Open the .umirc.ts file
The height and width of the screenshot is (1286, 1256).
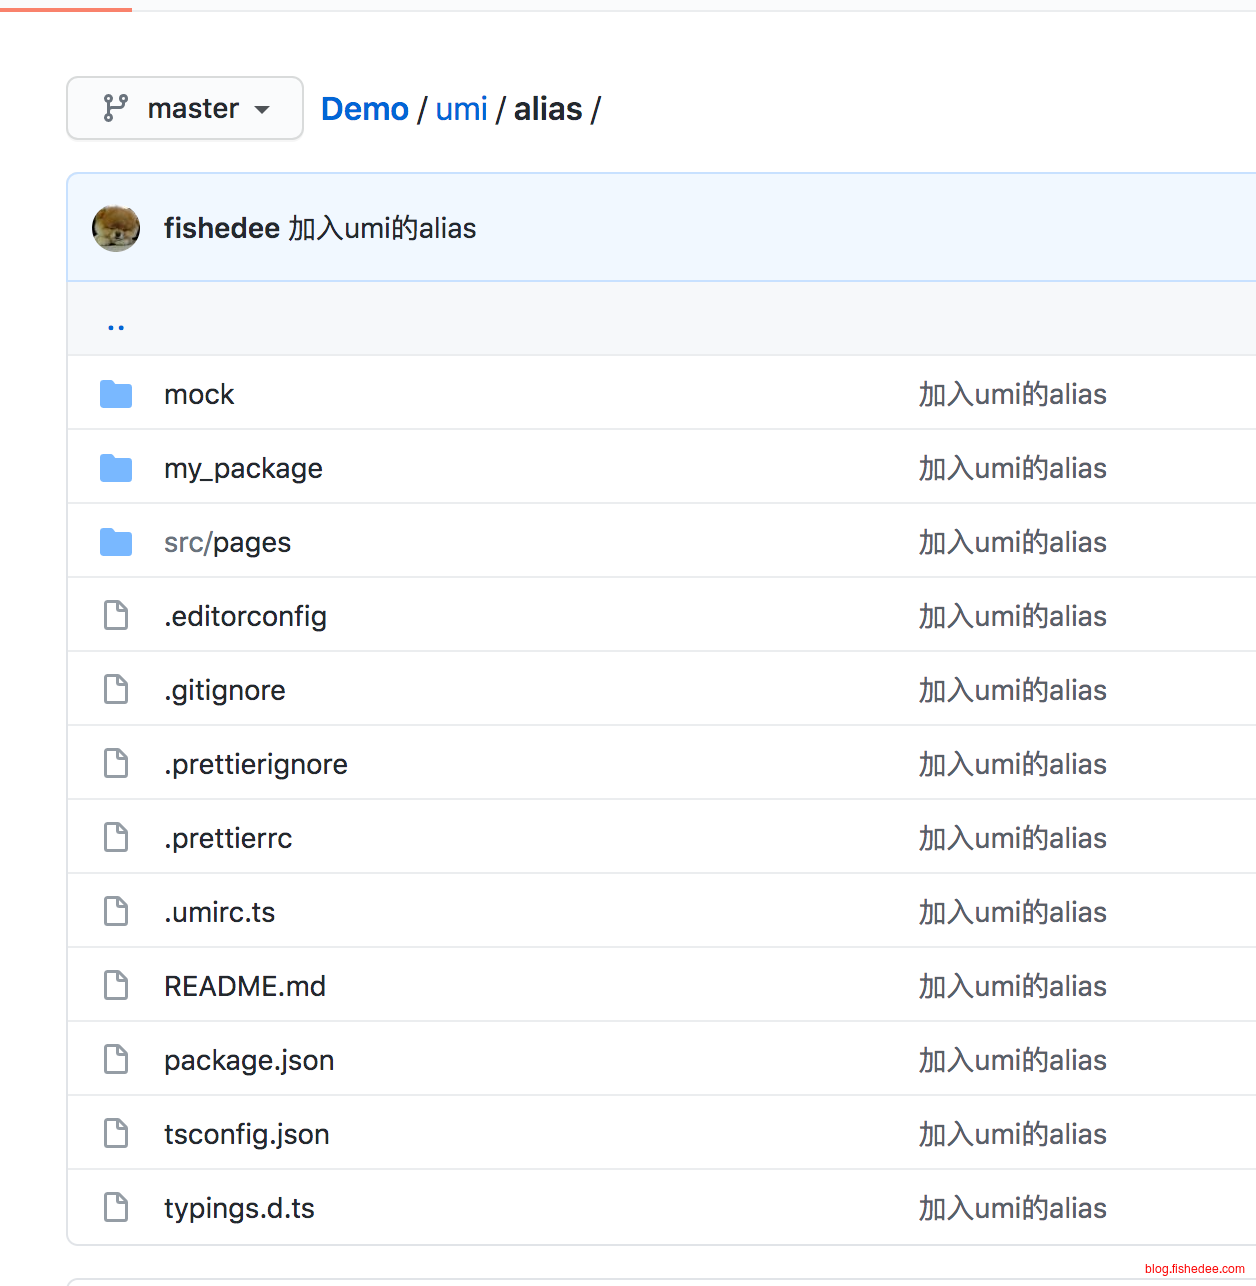pos(219,912)
